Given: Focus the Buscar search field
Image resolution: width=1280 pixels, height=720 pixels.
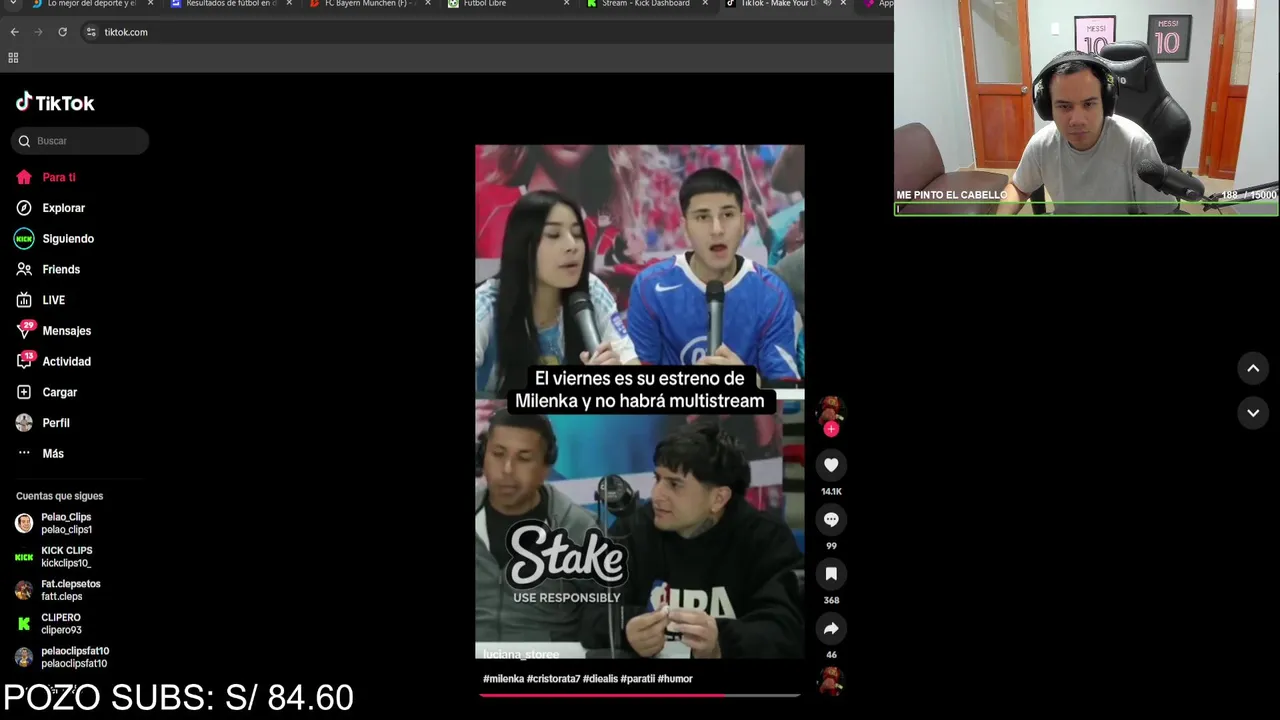Looking at the screenshot, I should pyautogui.click(x=80, y=141).
